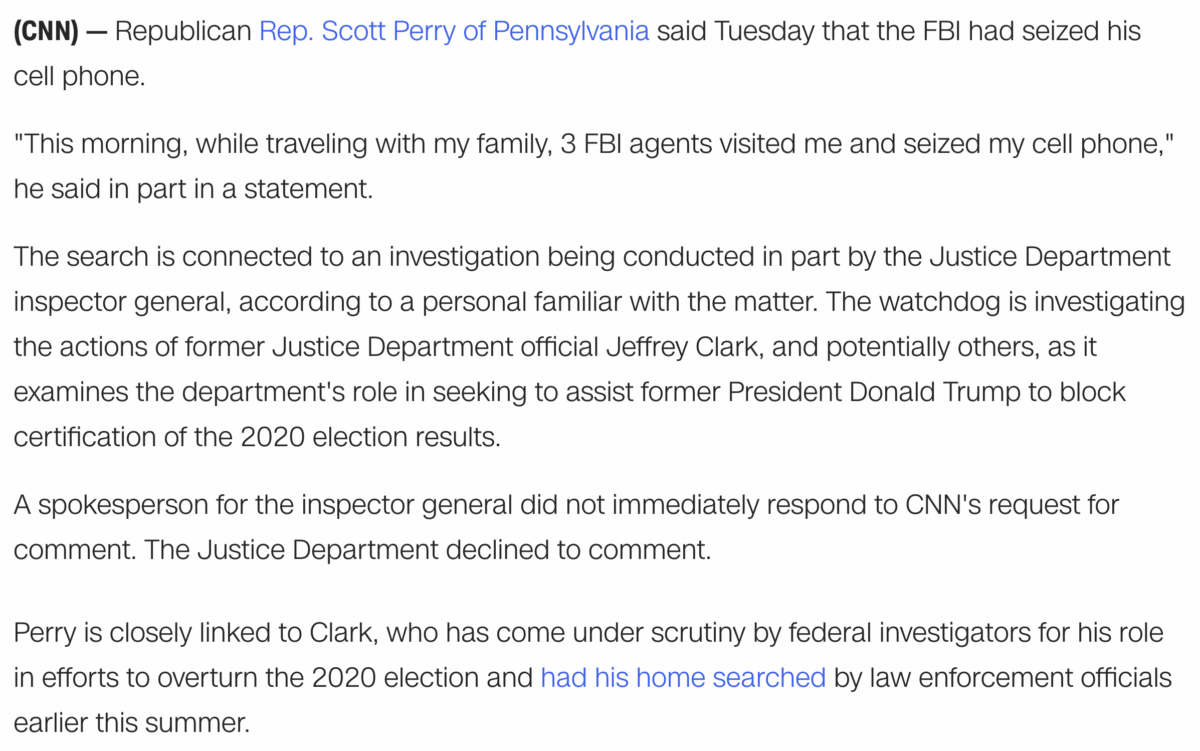
Task: Click the paragraph beginning 'Perry is closely linked'
Action: point(592,677)
